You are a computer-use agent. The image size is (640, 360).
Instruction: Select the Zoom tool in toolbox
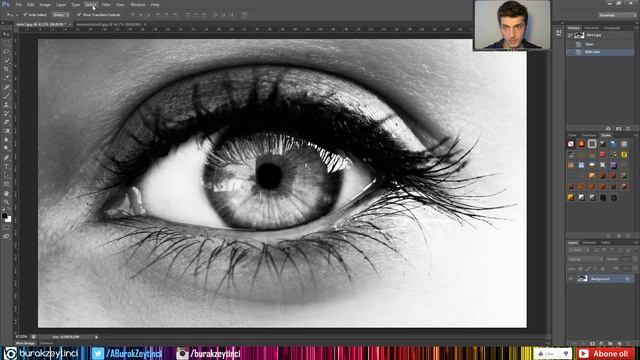point(6,202)
